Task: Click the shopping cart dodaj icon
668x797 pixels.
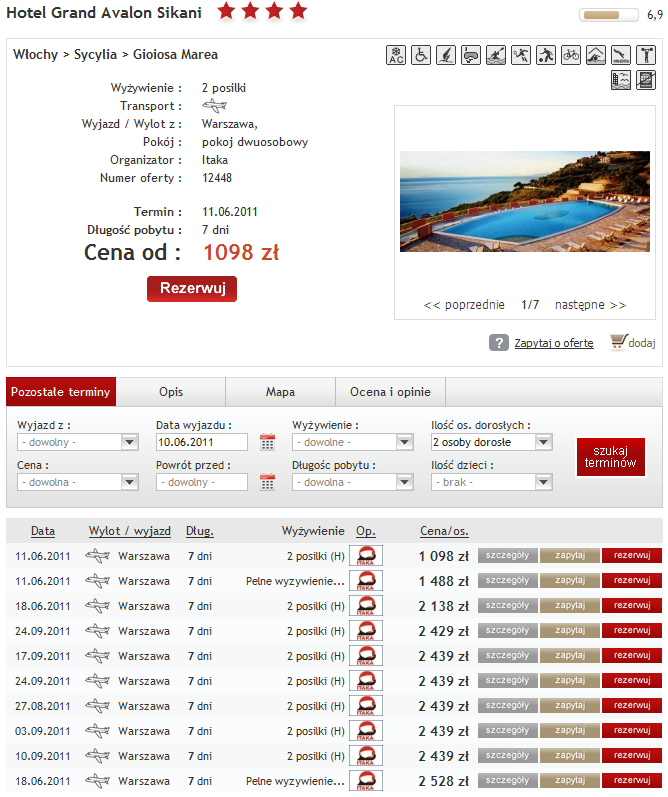Action: [618, 342]
